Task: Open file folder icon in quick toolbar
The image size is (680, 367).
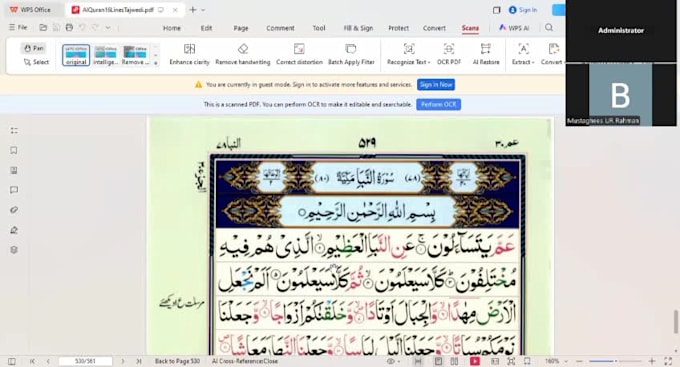Action: coord(43,27)
